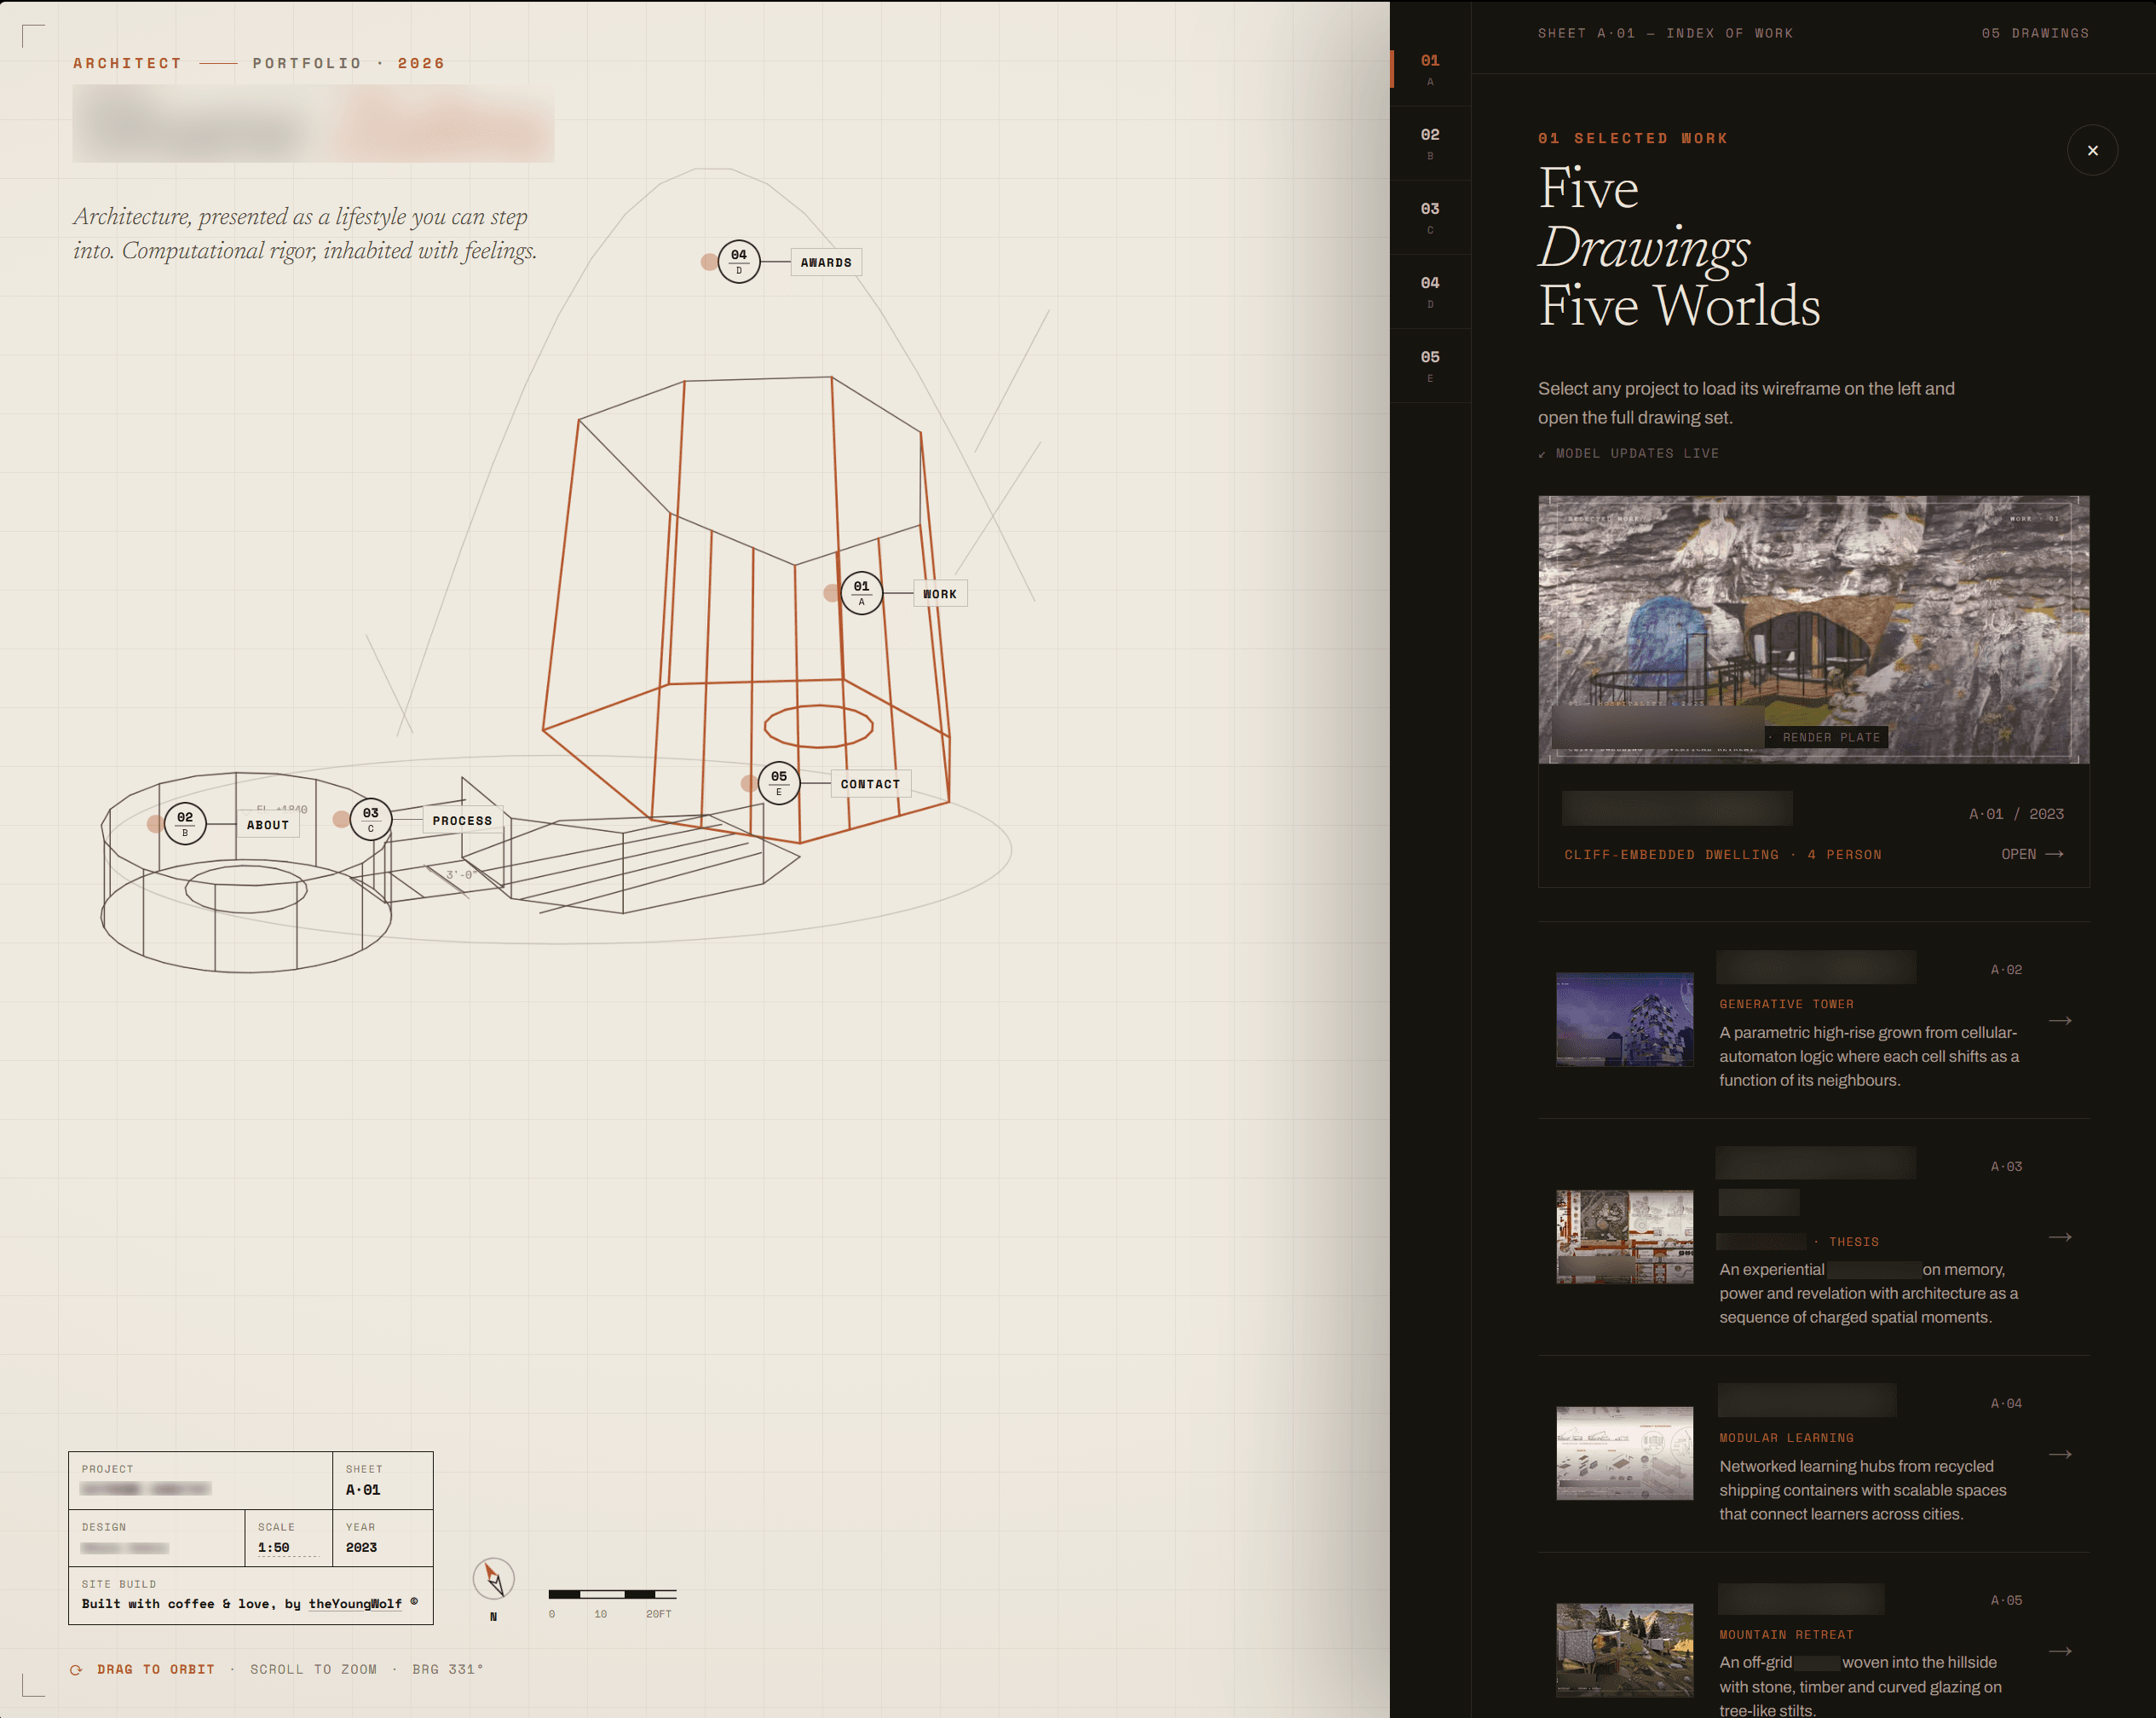This screenshot has width=2156, height=1718.
Task: Click the 04 Awards hotspot circle
Action: (x=739, y=262)
